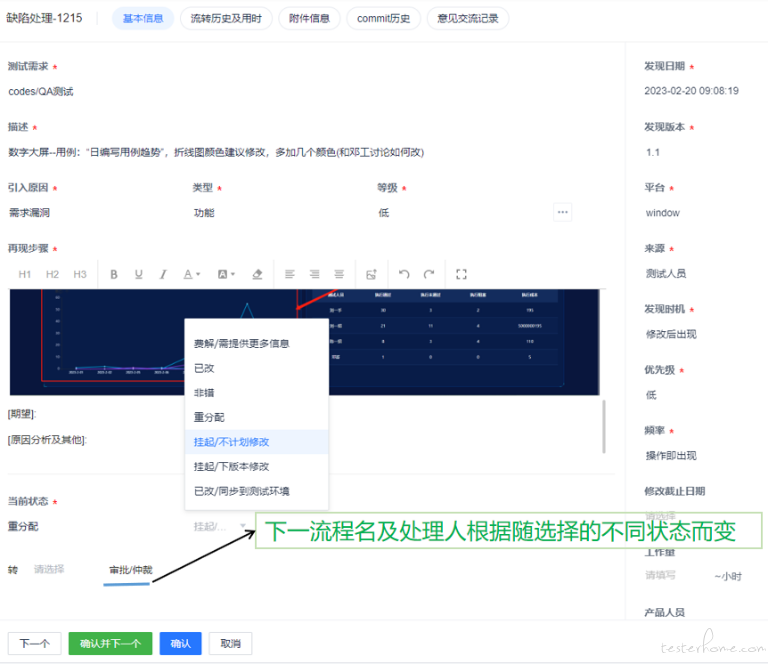Open font color dropdown
The height and width of the screenshot is (664, 768).
191,274
